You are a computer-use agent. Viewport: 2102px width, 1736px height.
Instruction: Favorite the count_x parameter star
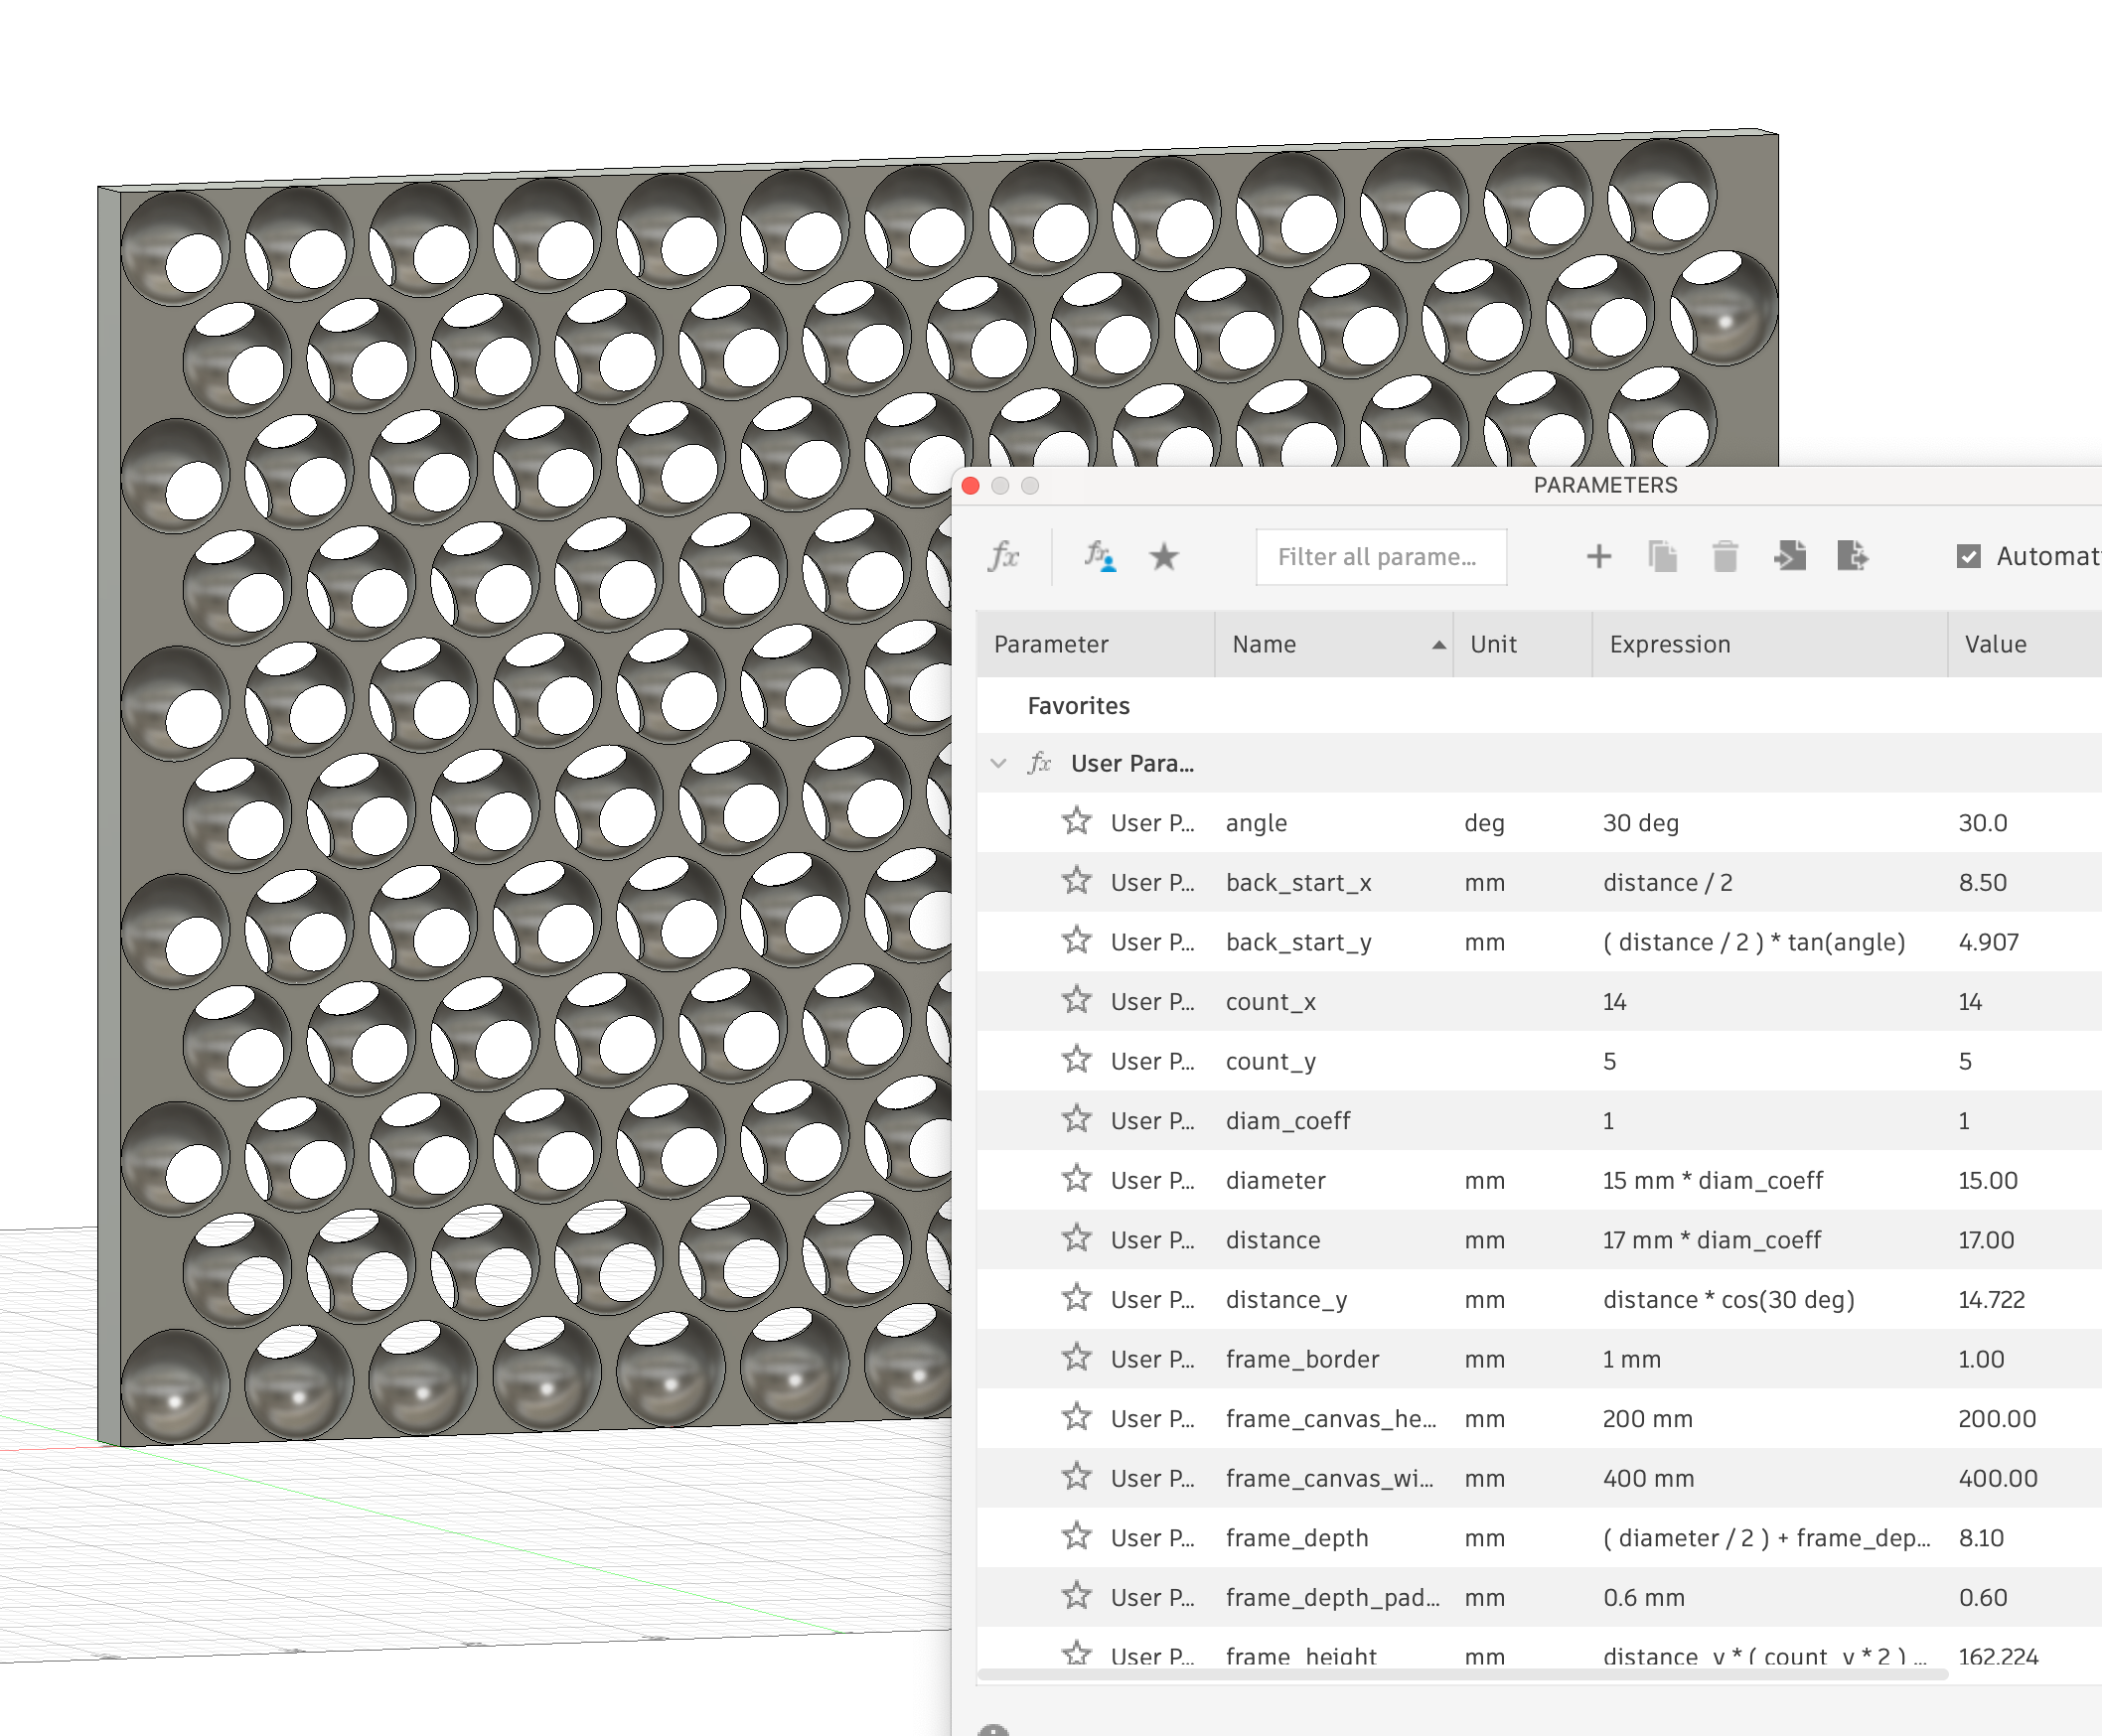click(1076, 1000)
